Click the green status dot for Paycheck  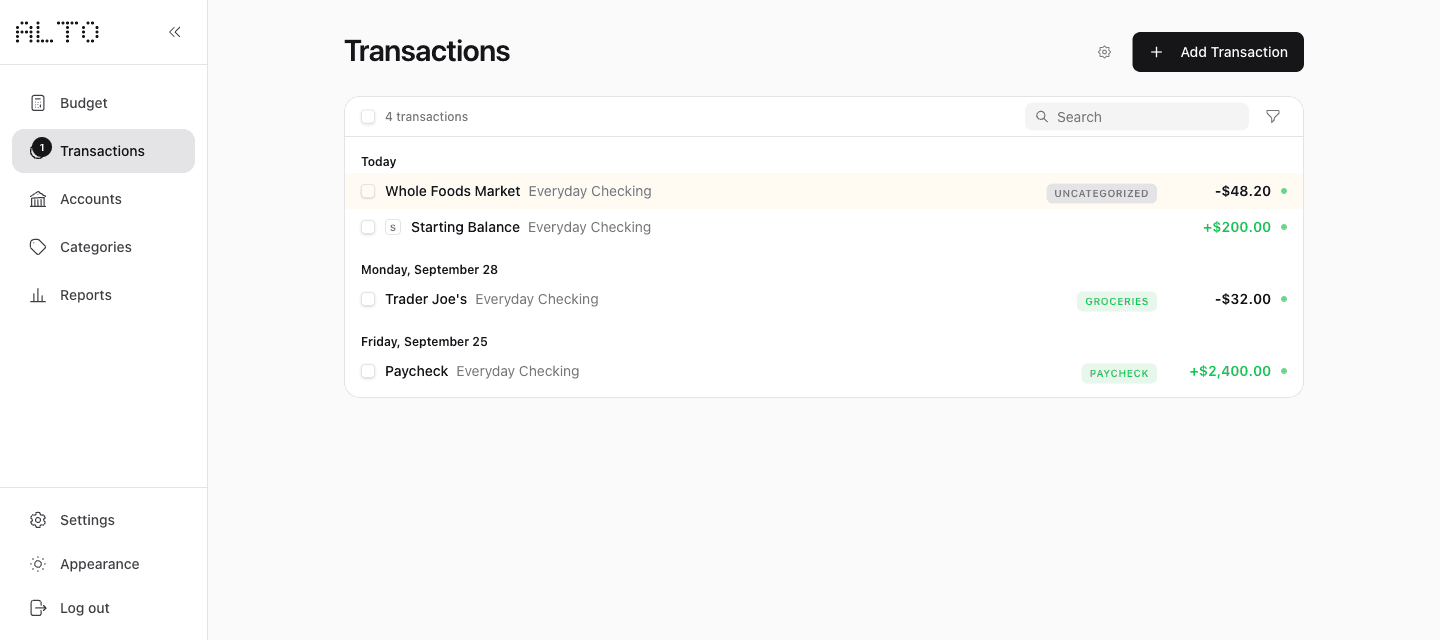point(1284,371)
